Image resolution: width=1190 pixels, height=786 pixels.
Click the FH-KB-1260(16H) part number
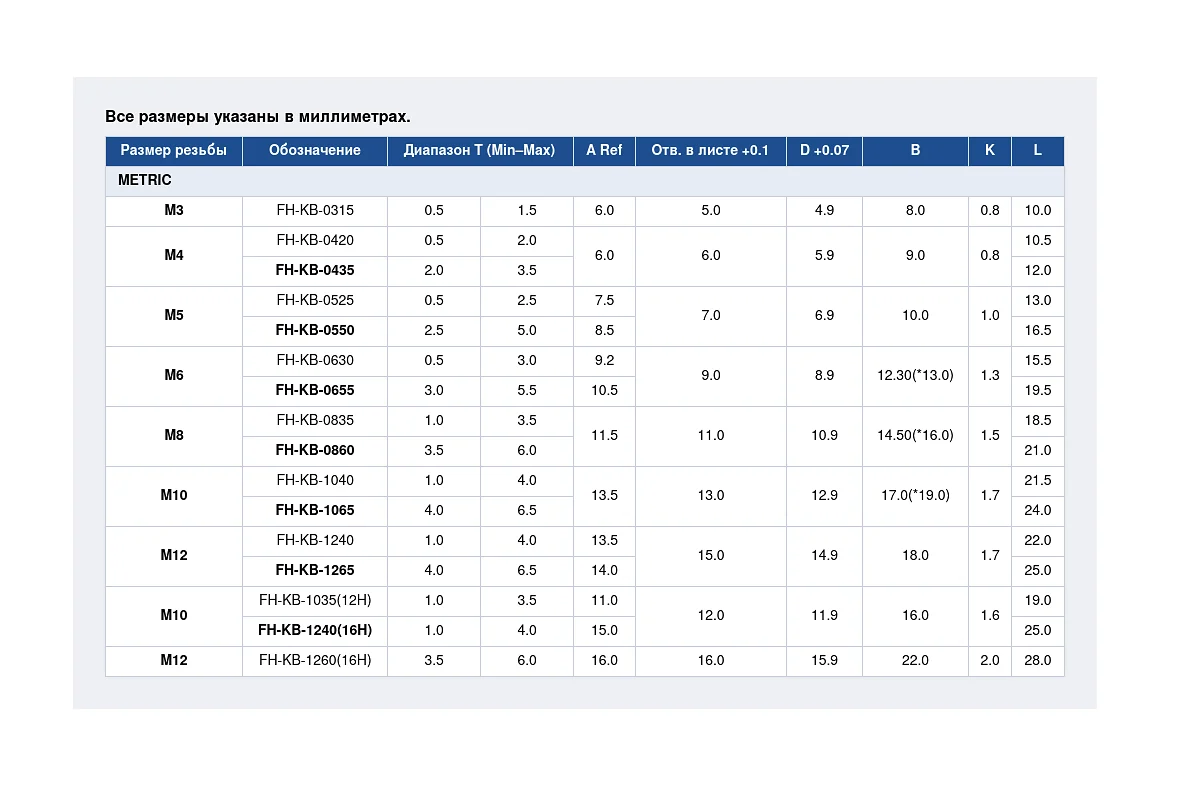[x=315, y=660]
